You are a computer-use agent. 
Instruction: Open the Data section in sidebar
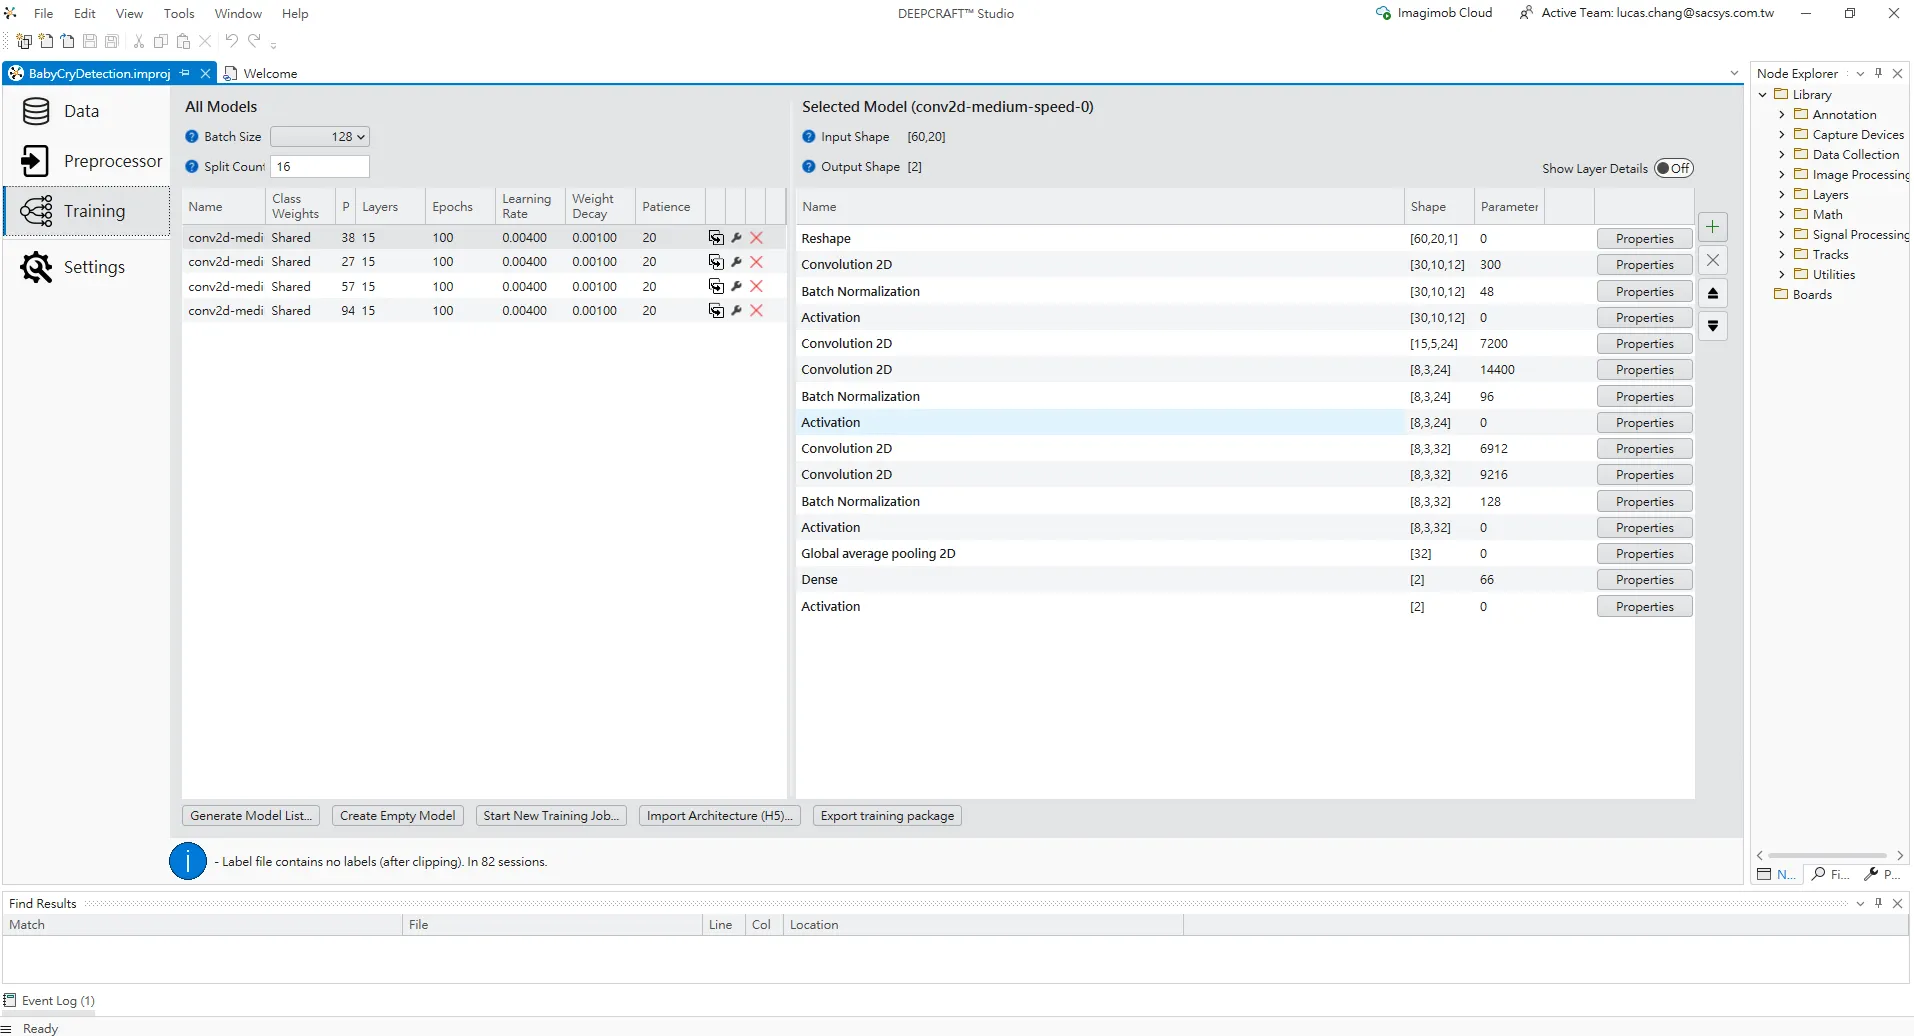pos(81,111)
